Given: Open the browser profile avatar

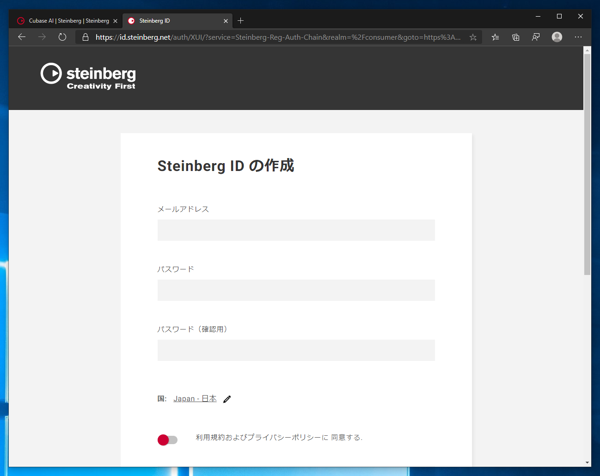Looking at the screenshot, I should point(557,37).
